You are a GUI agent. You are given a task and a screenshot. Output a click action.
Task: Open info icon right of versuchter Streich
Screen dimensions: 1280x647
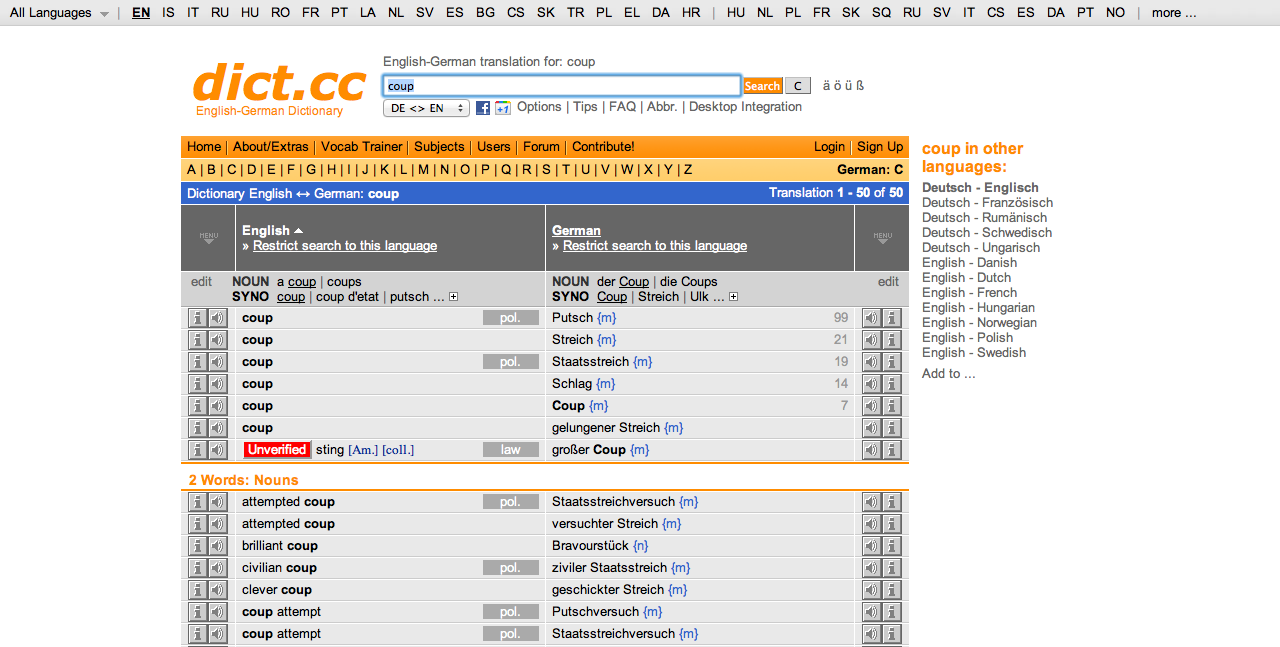(x=892, y=524)
